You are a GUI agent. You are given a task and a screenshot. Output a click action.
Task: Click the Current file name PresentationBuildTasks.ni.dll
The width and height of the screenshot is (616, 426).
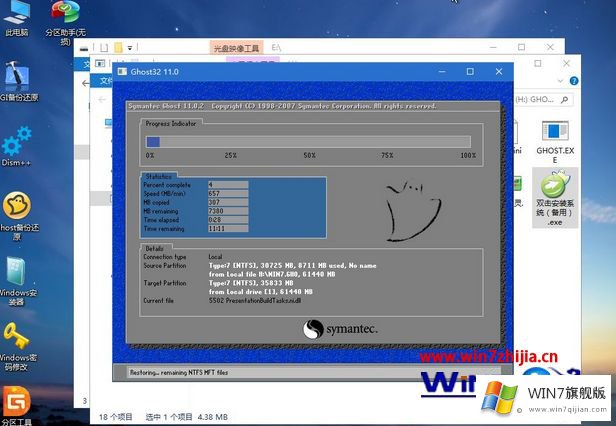click(263, 301)
